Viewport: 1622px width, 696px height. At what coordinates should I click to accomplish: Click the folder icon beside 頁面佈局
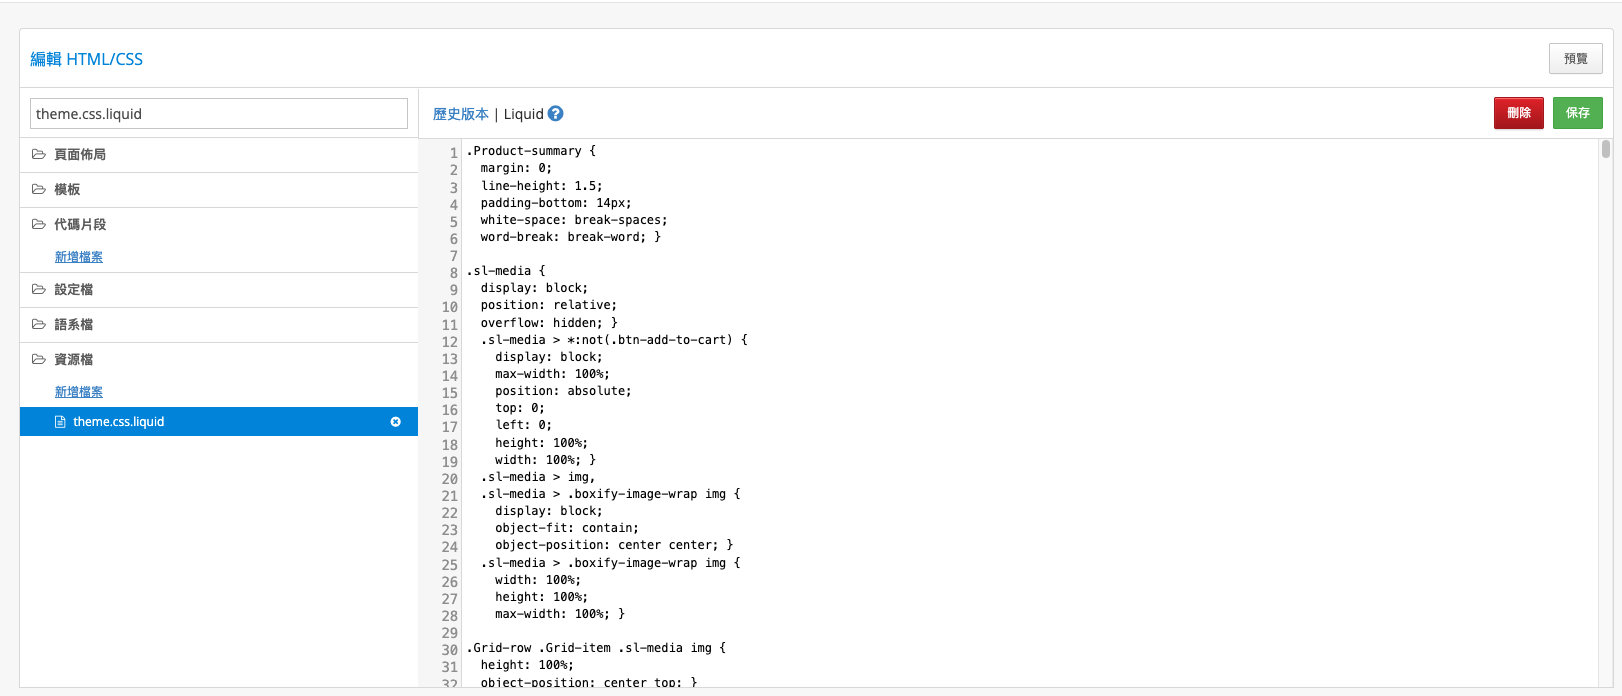coord(39,154)
